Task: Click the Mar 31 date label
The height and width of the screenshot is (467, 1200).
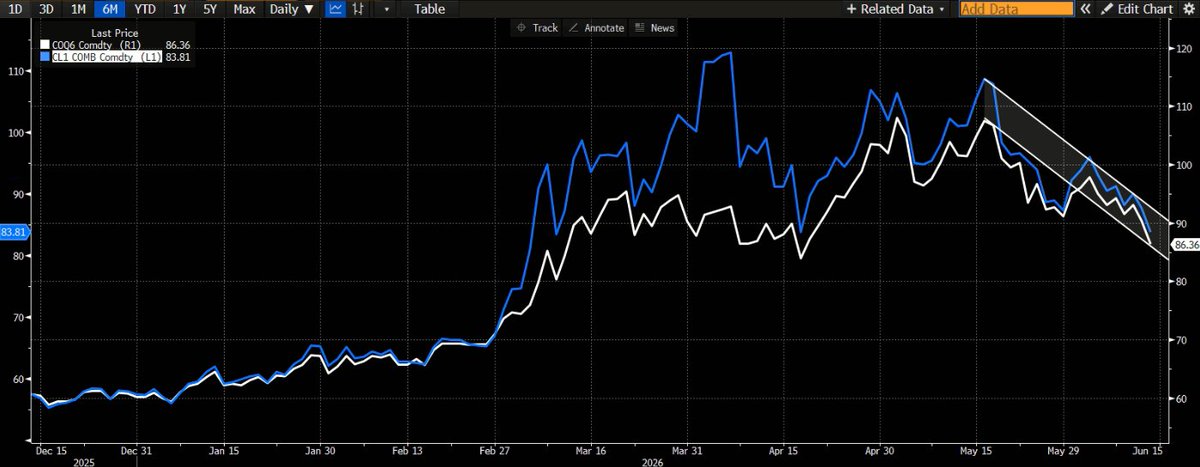Action: [x=689, y=449]
